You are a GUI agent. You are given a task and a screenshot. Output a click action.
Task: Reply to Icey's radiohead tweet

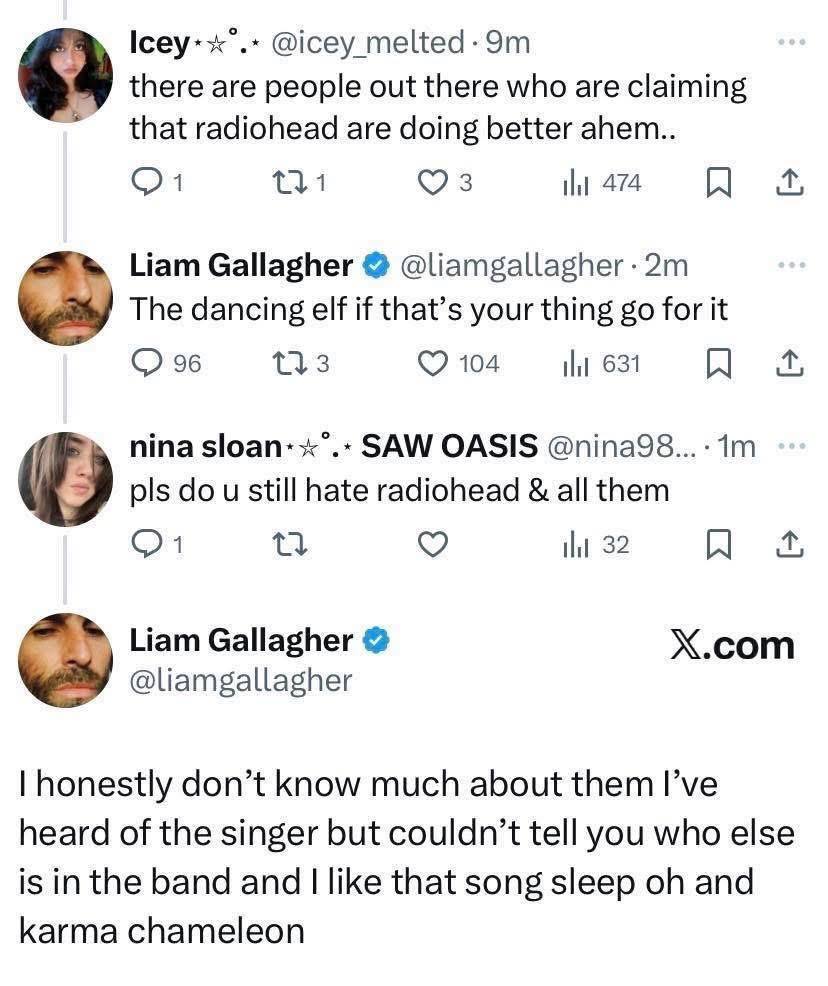pyautogui.click(x=146, y=183)
